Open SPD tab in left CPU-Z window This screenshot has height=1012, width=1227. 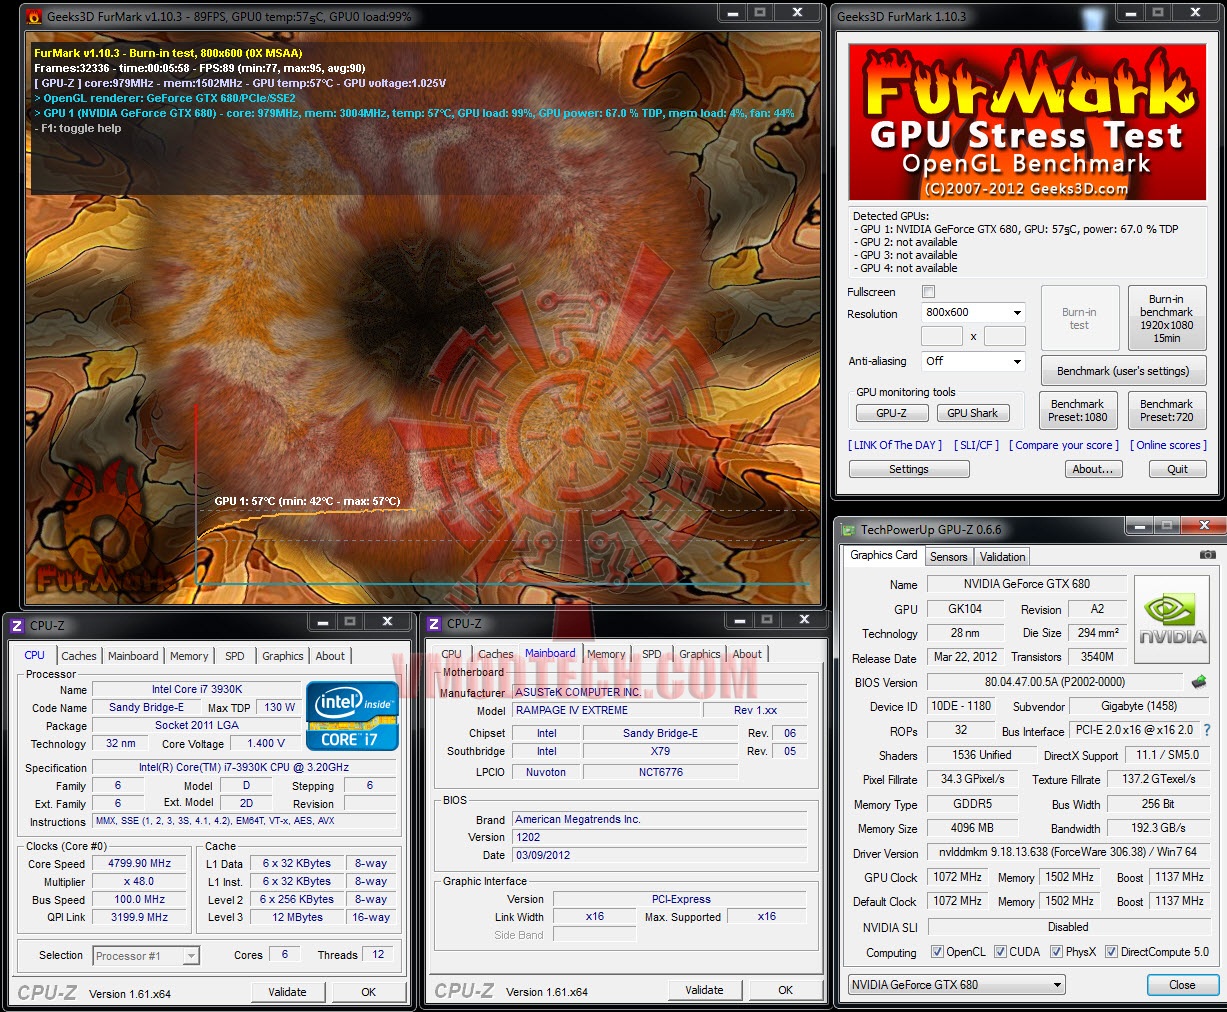[235, 656]
